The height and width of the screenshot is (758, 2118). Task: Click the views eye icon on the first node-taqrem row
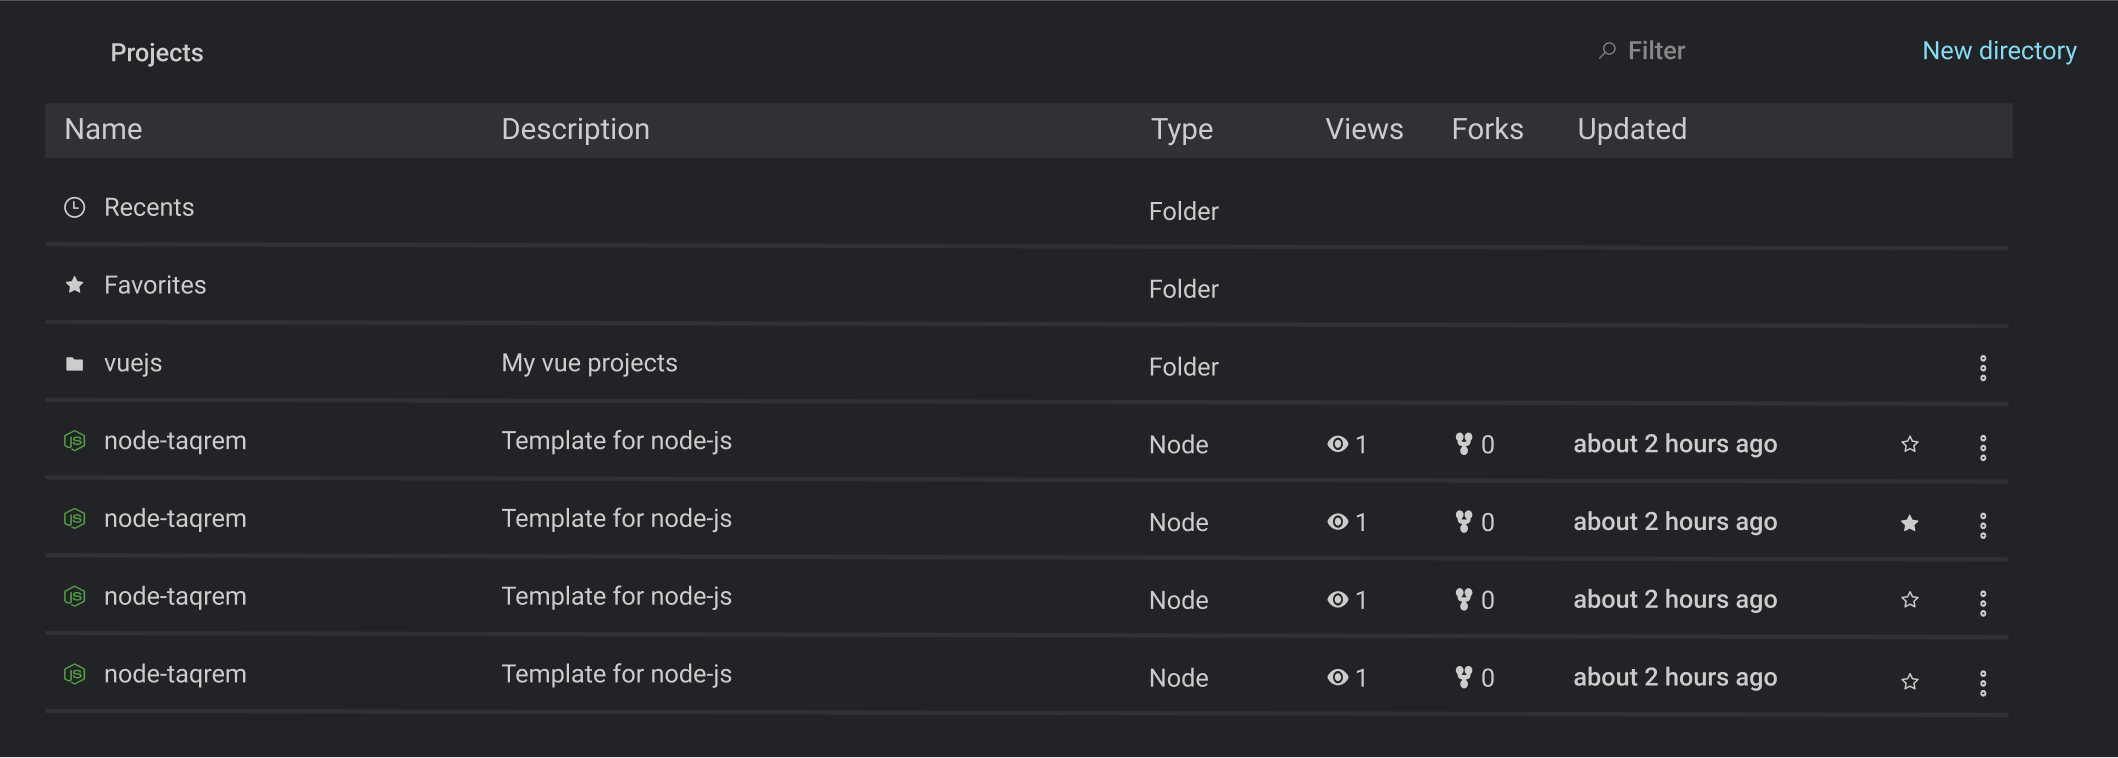click(1337, 444)
